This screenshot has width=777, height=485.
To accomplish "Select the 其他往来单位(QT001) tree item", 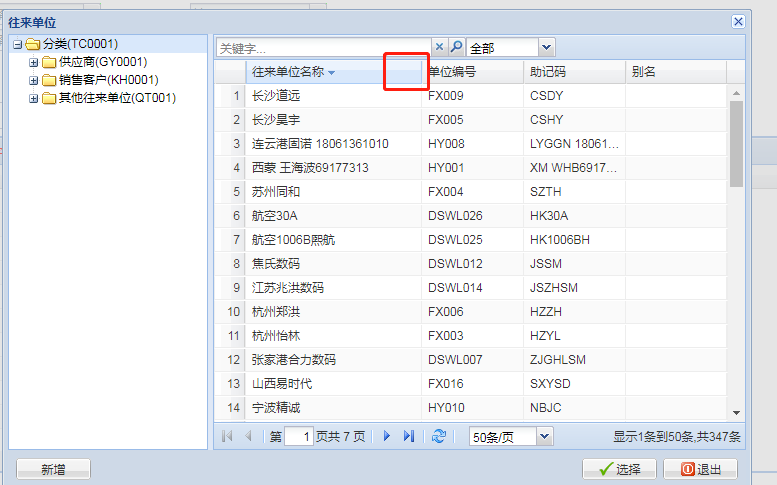I will 117,98.
